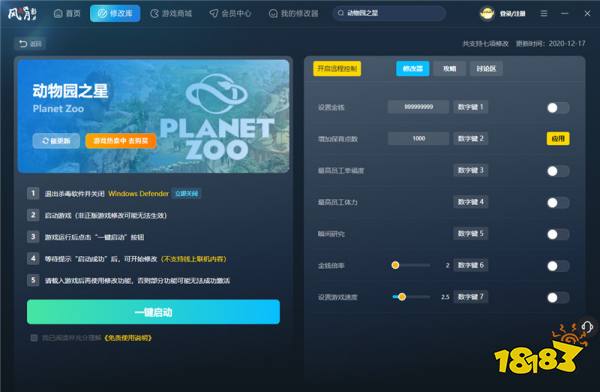Click the 数字键 4 hotkey box
The height and width of the screenshot is (392, 600).
471,202
